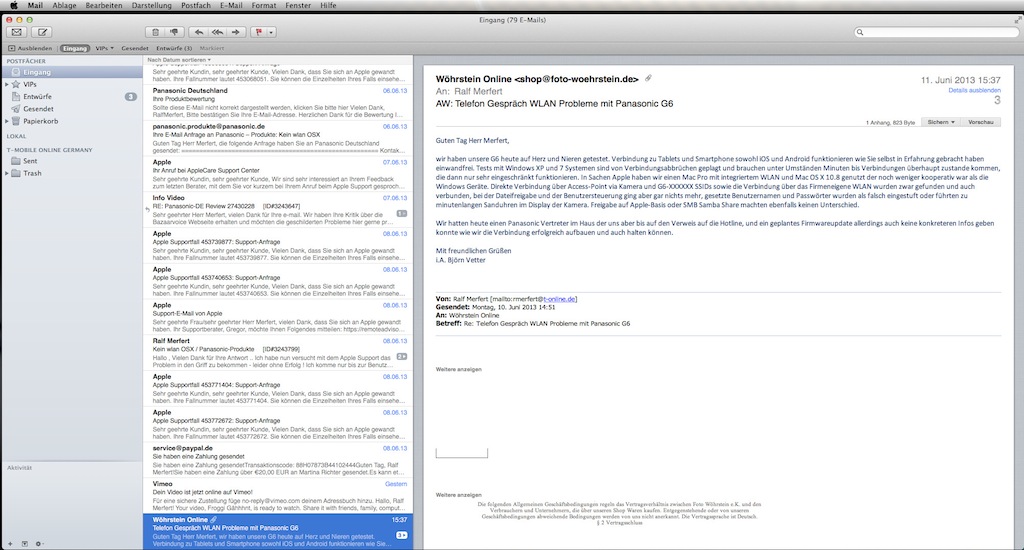Click the Get Mail envelope icon

[17, 32]
